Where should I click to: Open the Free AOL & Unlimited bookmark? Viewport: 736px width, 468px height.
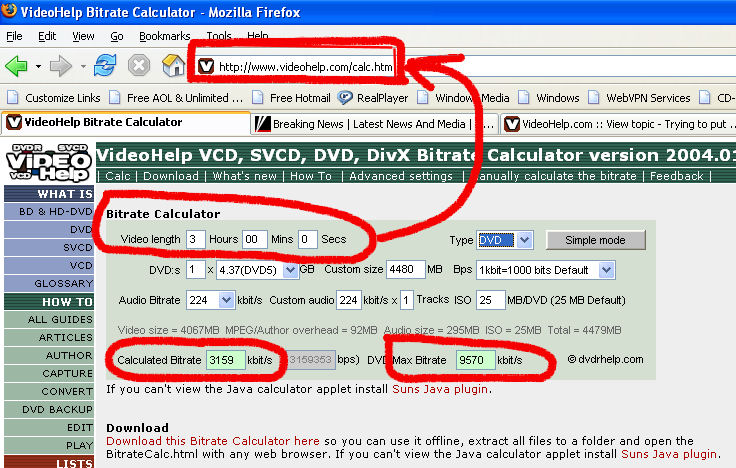click(176, 98)
